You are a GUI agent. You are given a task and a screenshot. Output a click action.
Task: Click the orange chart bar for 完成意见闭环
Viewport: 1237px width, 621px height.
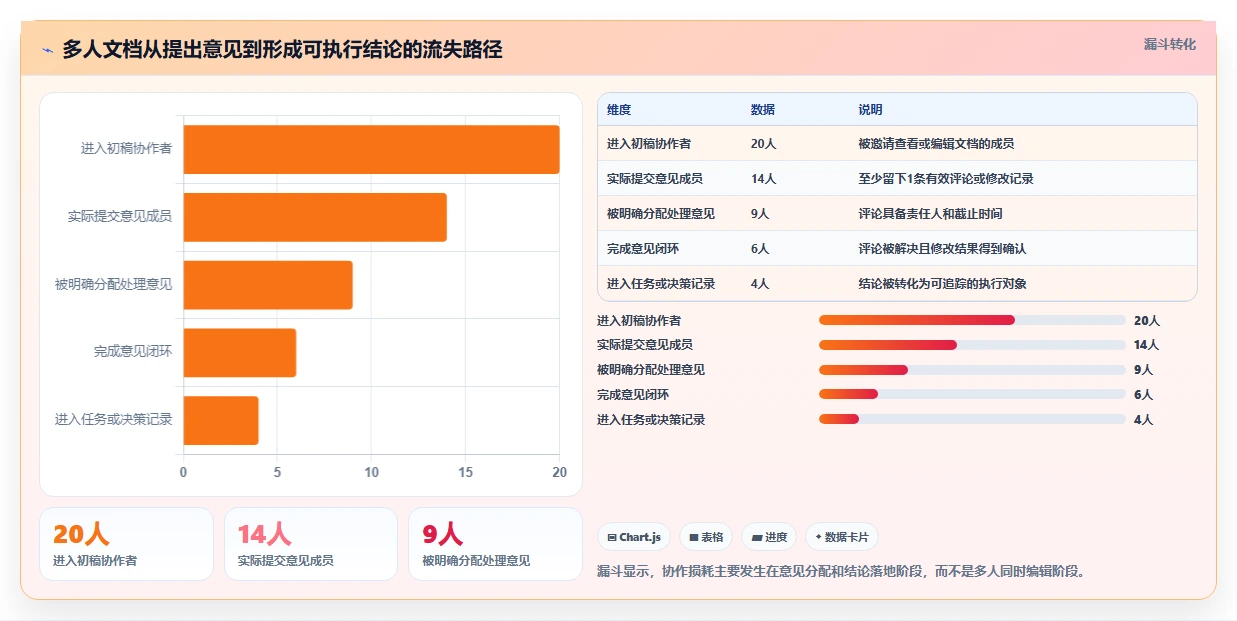239,353
